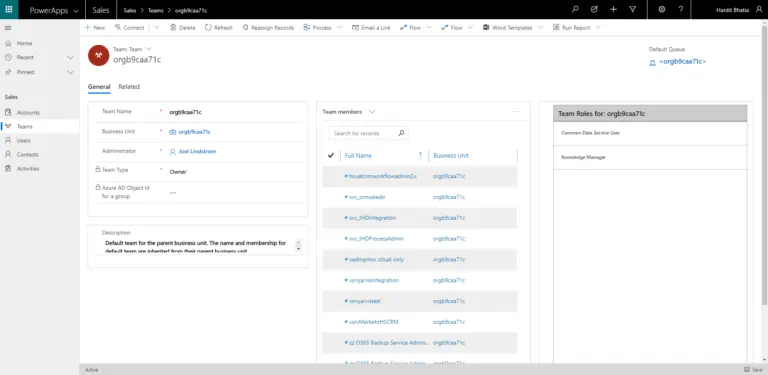
Task: Open the svc_crmsalesbi member
Action: [x=364, y=197]
